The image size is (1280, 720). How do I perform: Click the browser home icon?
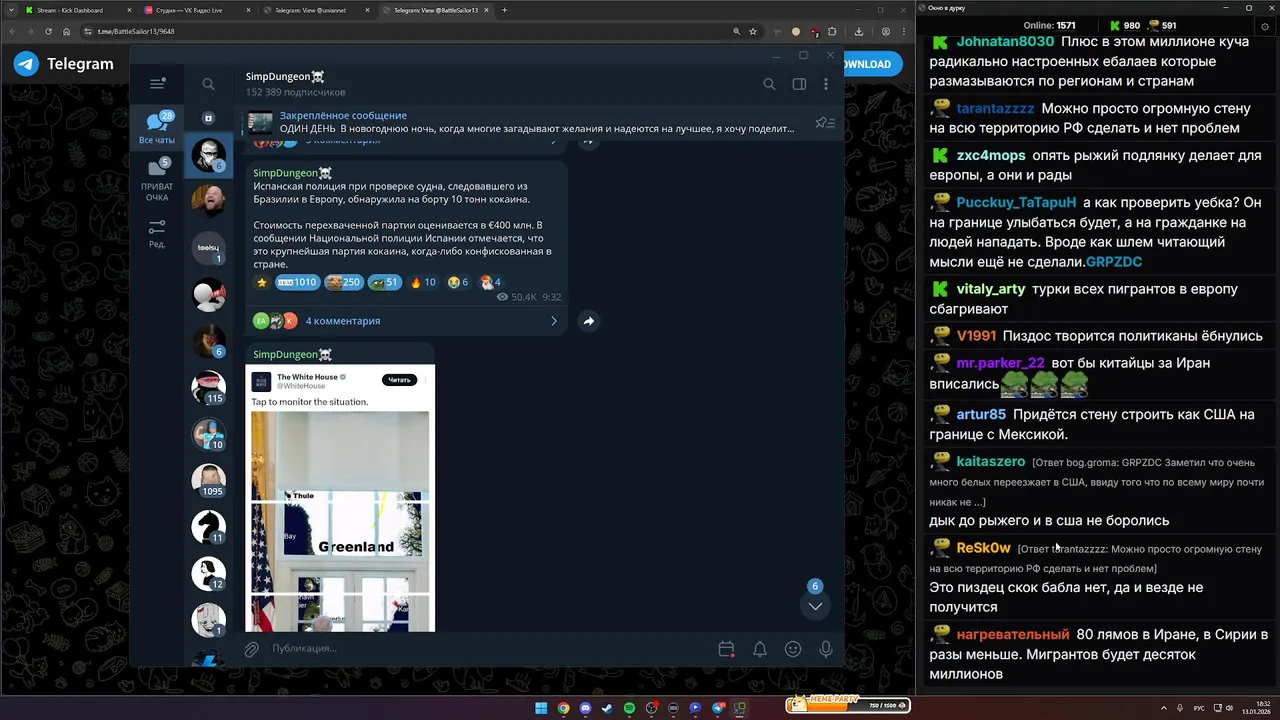point(67,31)
